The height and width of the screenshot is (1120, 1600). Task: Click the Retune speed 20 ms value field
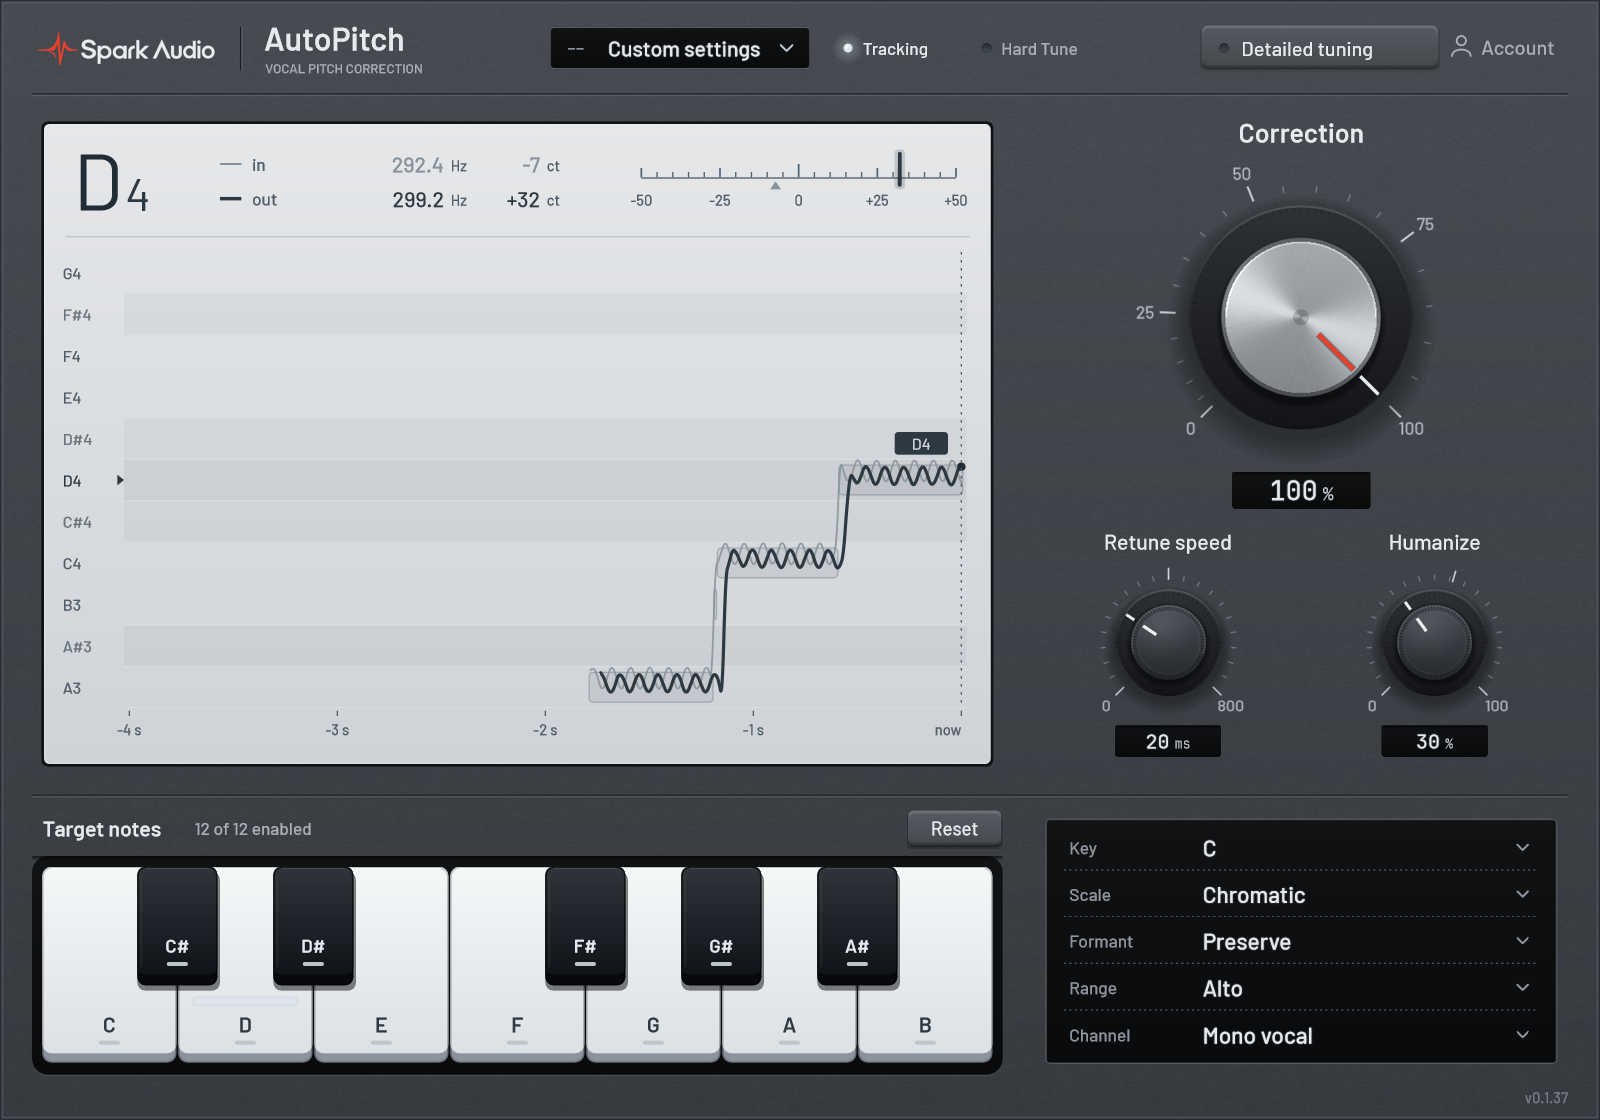coord(1168,742)
